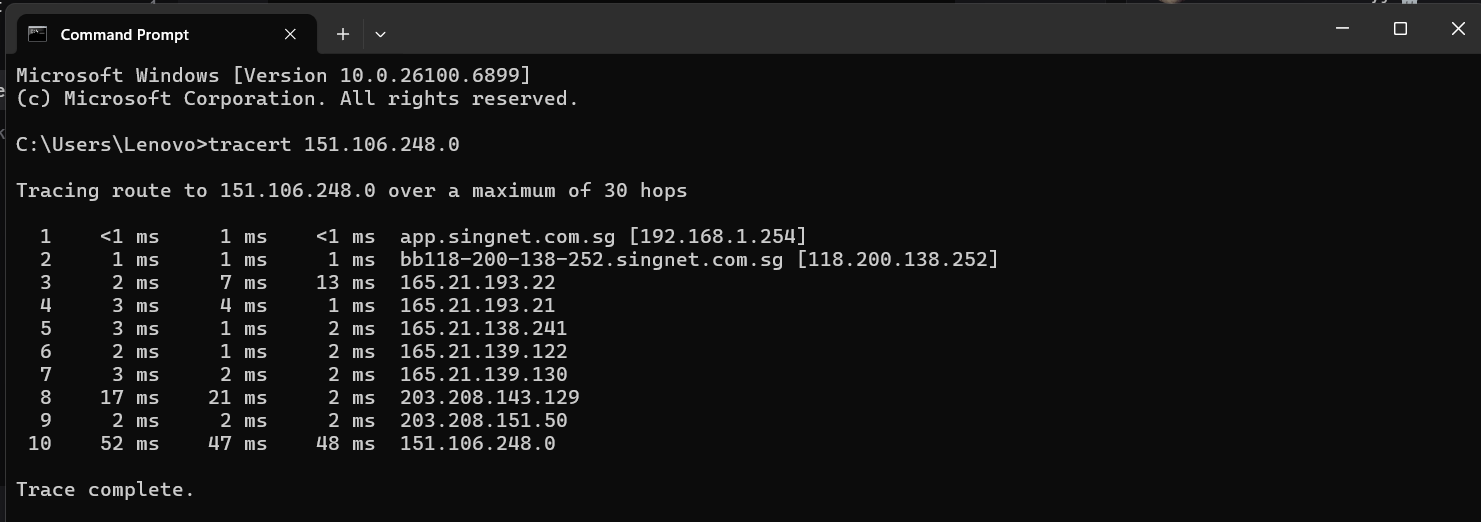The image size is (1481, 522).
Task: Click the Command Prompt terminal icon in tab
Action: click(x=37, y=34)
